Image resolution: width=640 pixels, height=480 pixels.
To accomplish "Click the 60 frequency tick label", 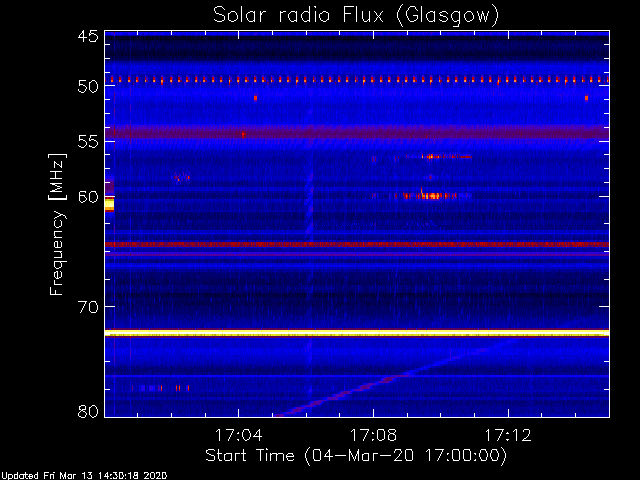I will coord(88,197).
